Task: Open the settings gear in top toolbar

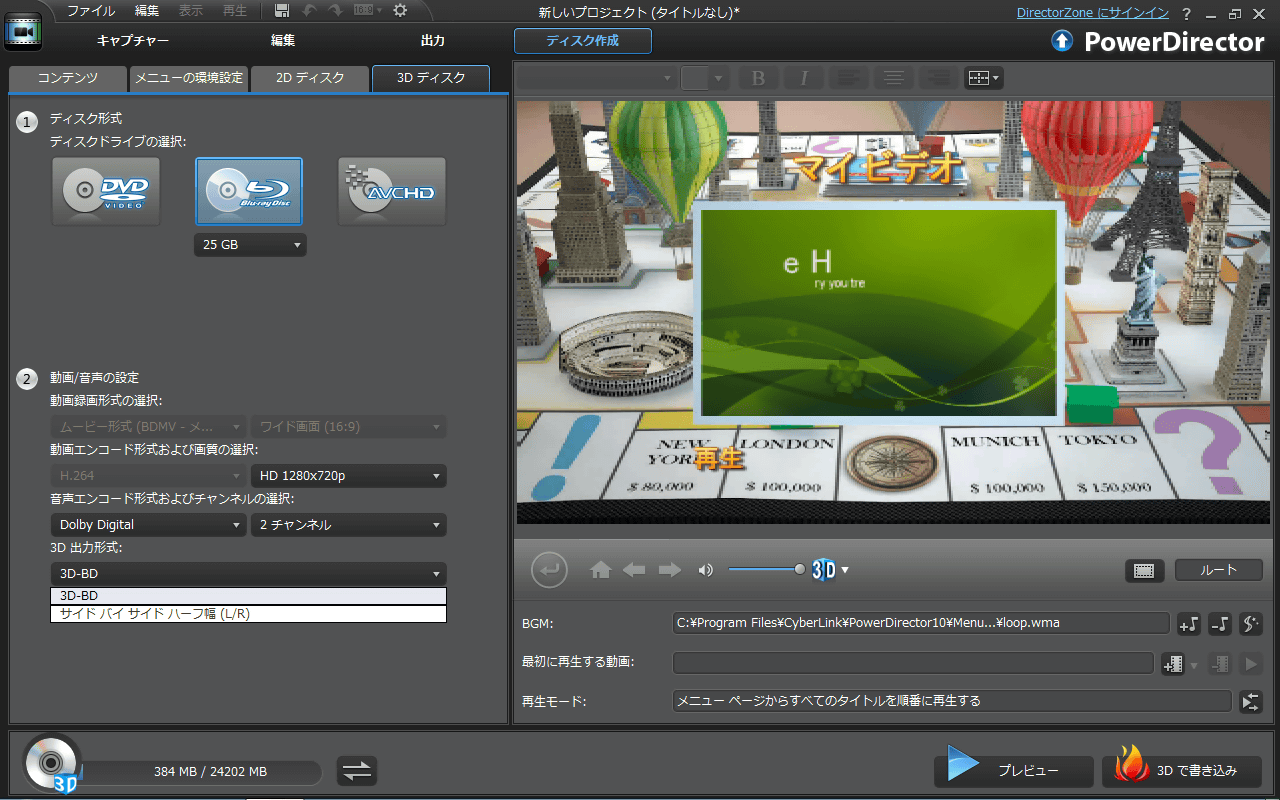Action: tap(400, 11)
